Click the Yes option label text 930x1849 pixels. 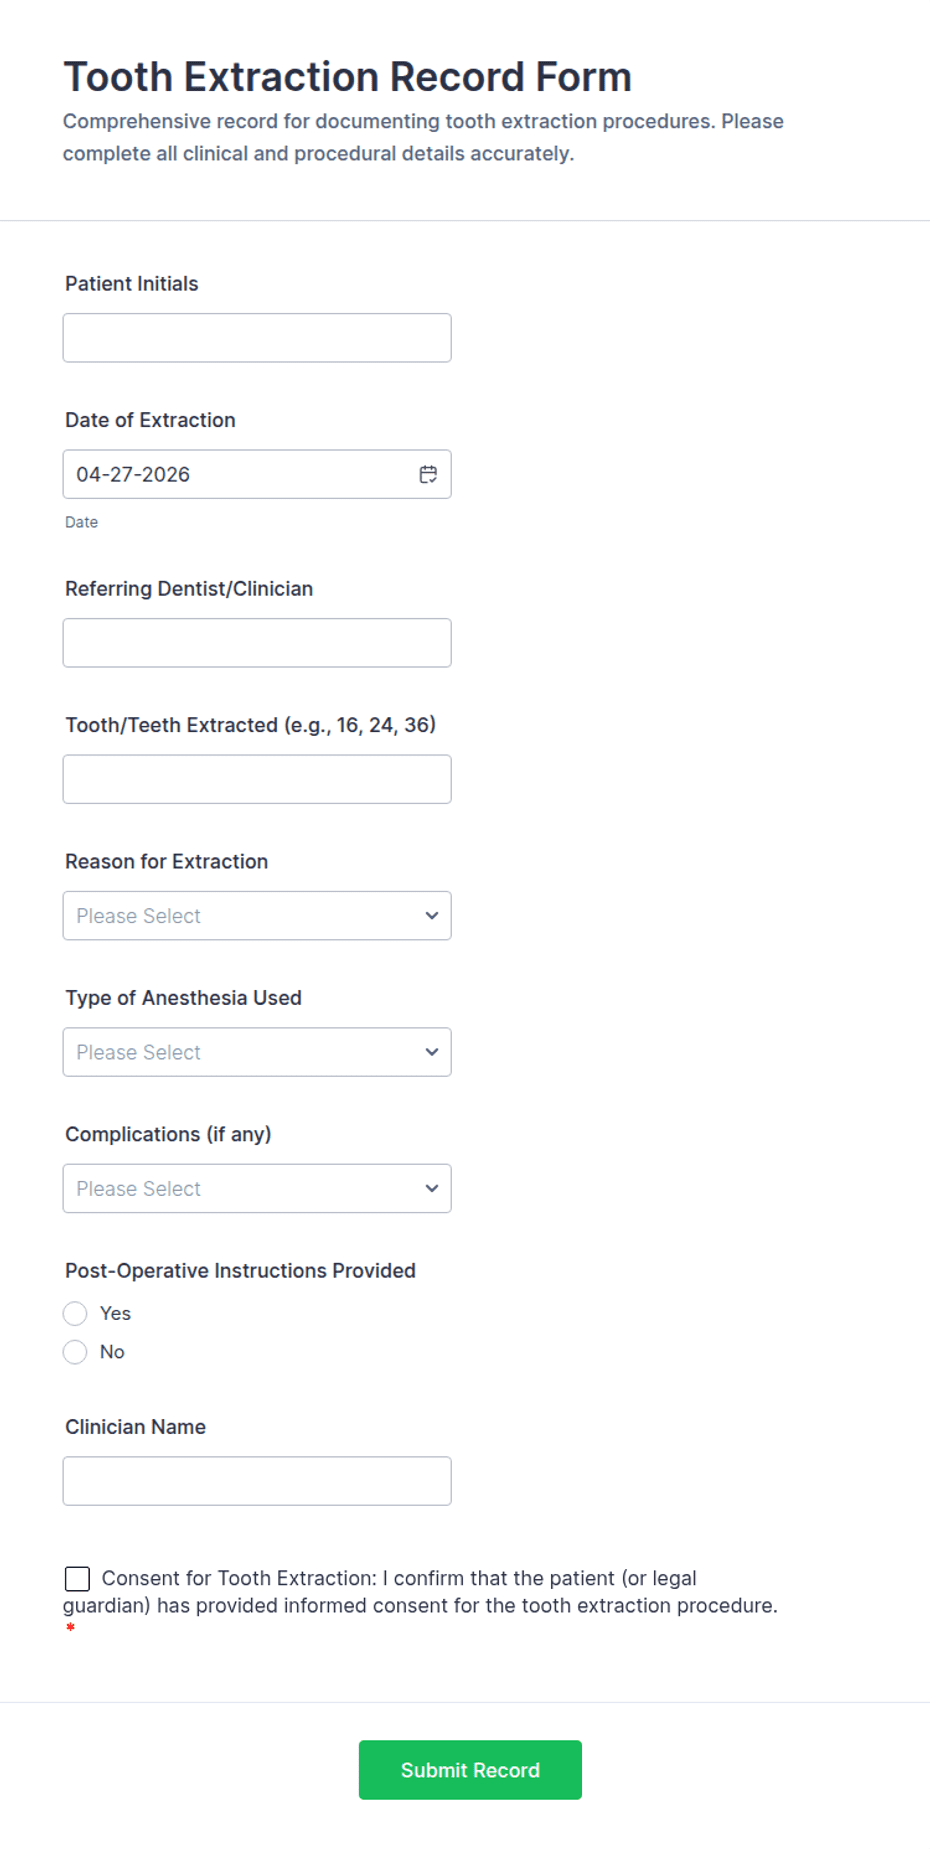pos(116,1313)
